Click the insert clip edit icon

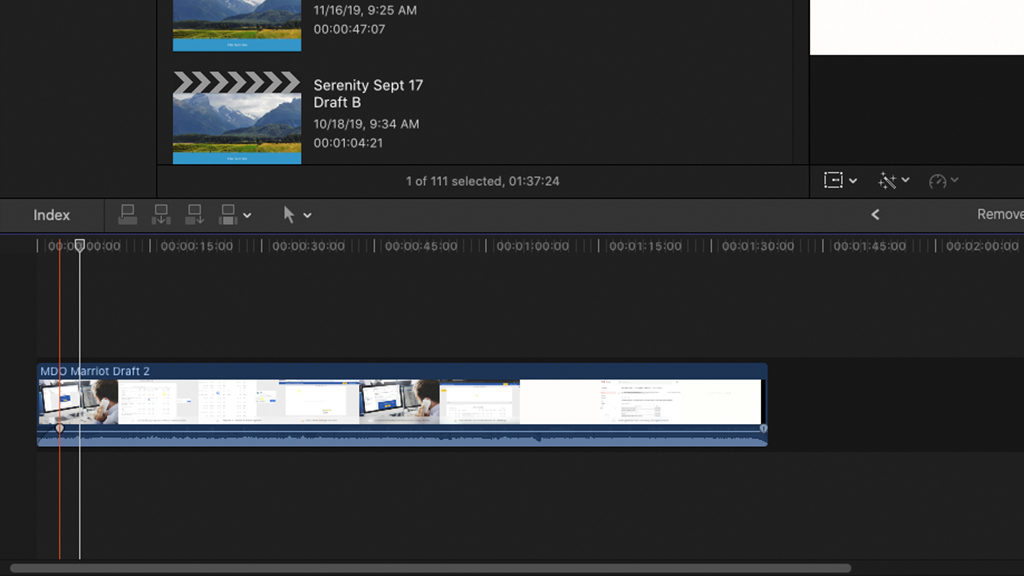pyautogui.click(x=160, y=214)
